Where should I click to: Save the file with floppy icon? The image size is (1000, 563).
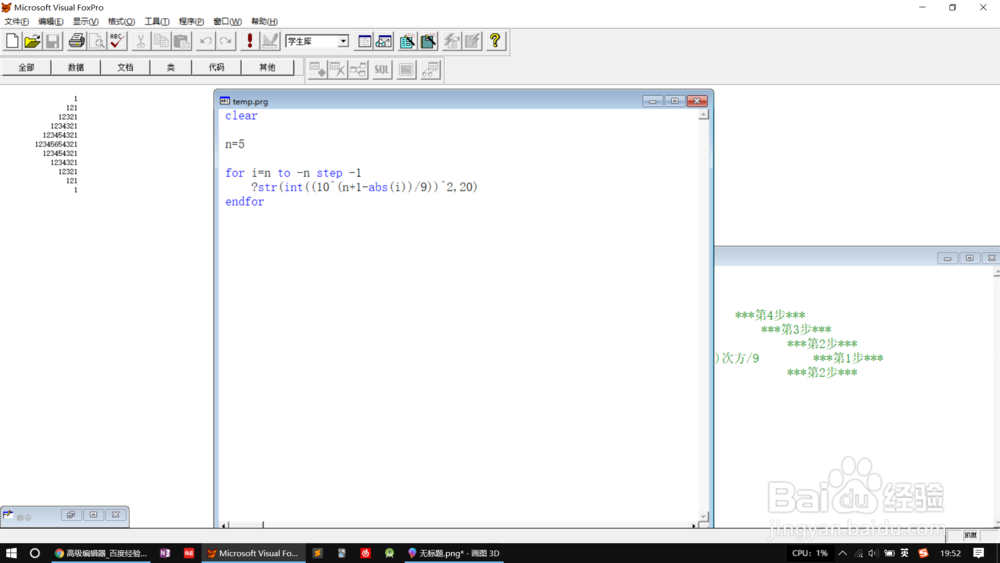pyautogui.click(x=52, y=41)
